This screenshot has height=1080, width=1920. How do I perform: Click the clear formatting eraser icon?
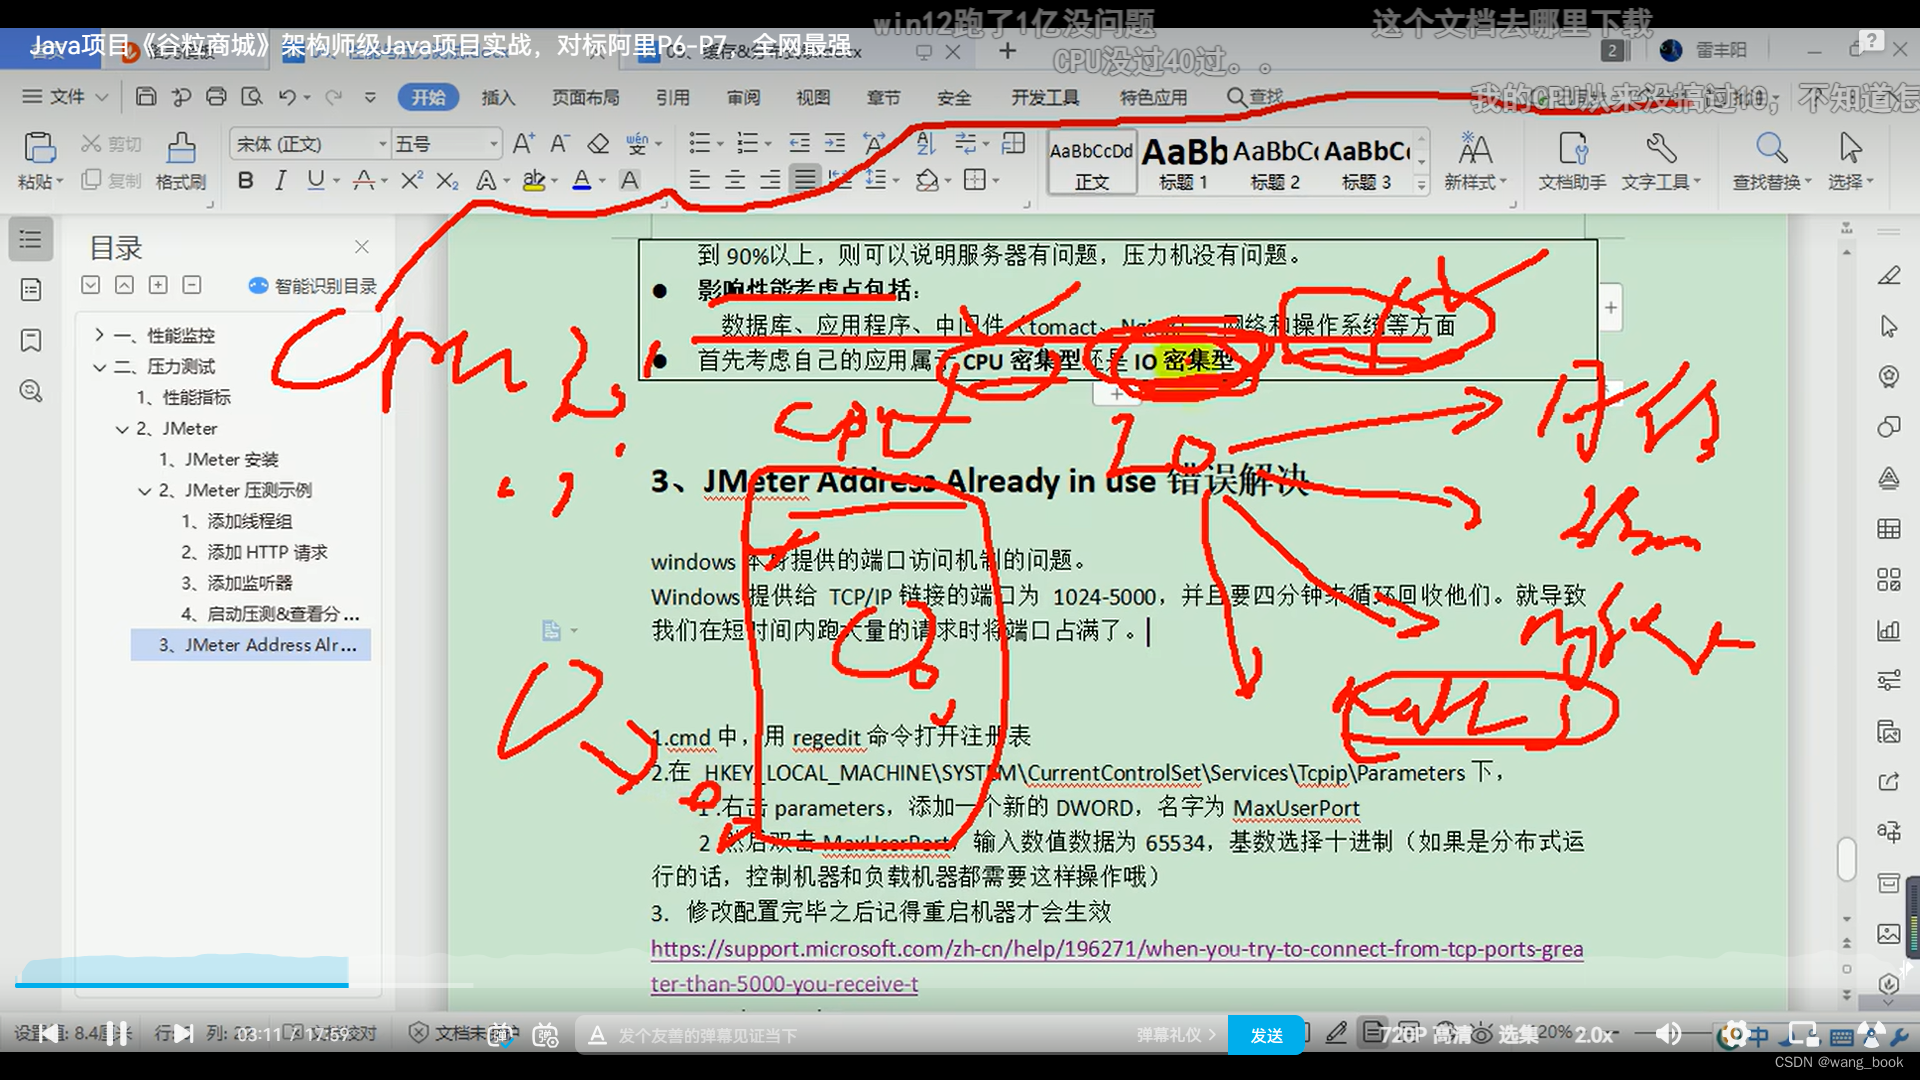pos(598,143)
